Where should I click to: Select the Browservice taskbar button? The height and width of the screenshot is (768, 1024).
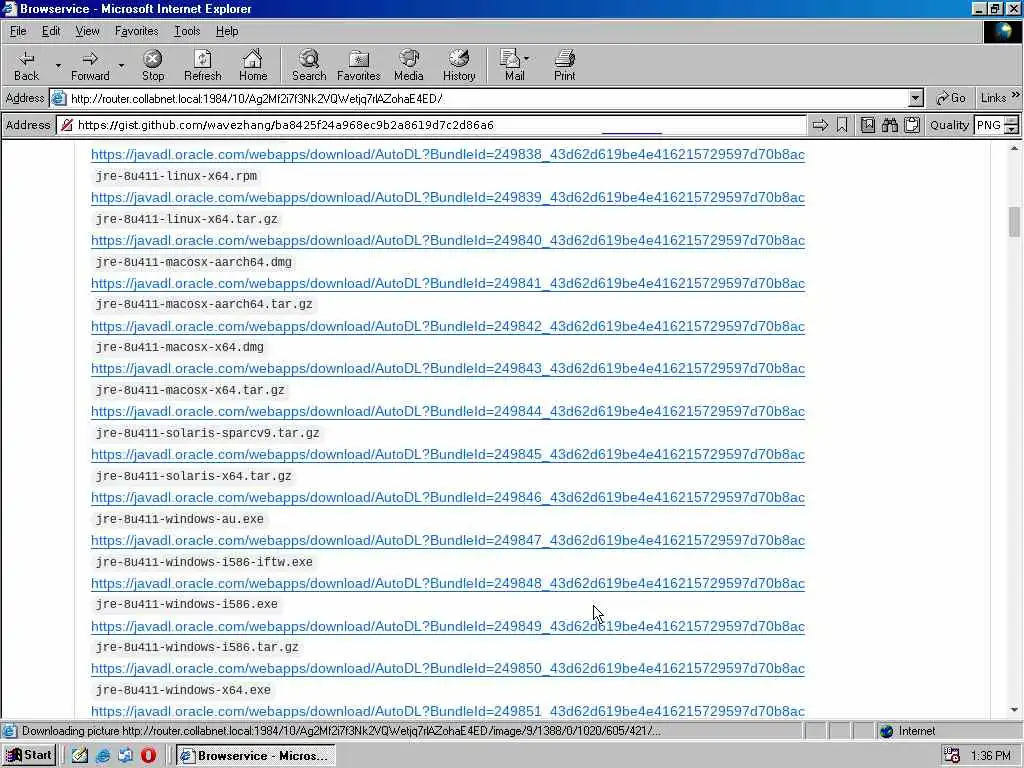coord(256,756)
